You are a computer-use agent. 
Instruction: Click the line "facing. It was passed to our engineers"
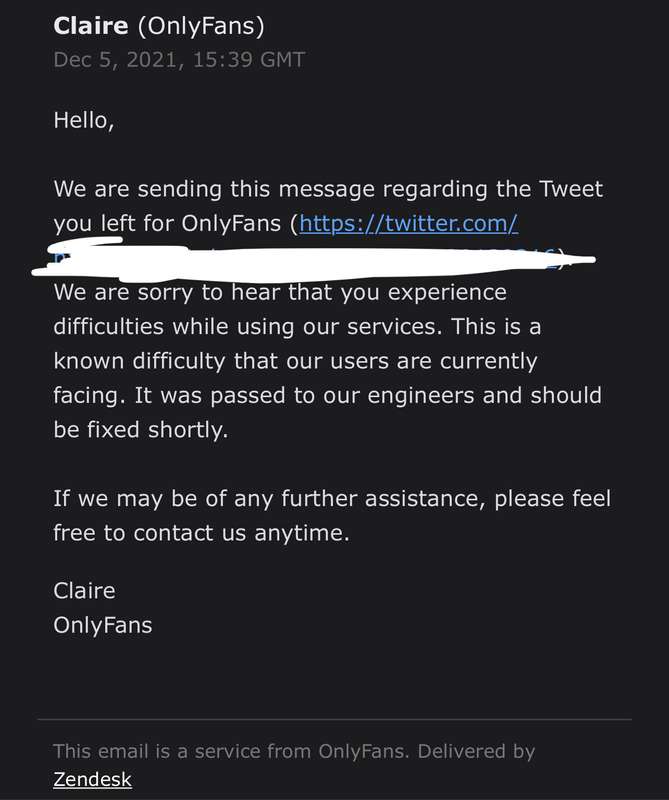pos(328,396)
